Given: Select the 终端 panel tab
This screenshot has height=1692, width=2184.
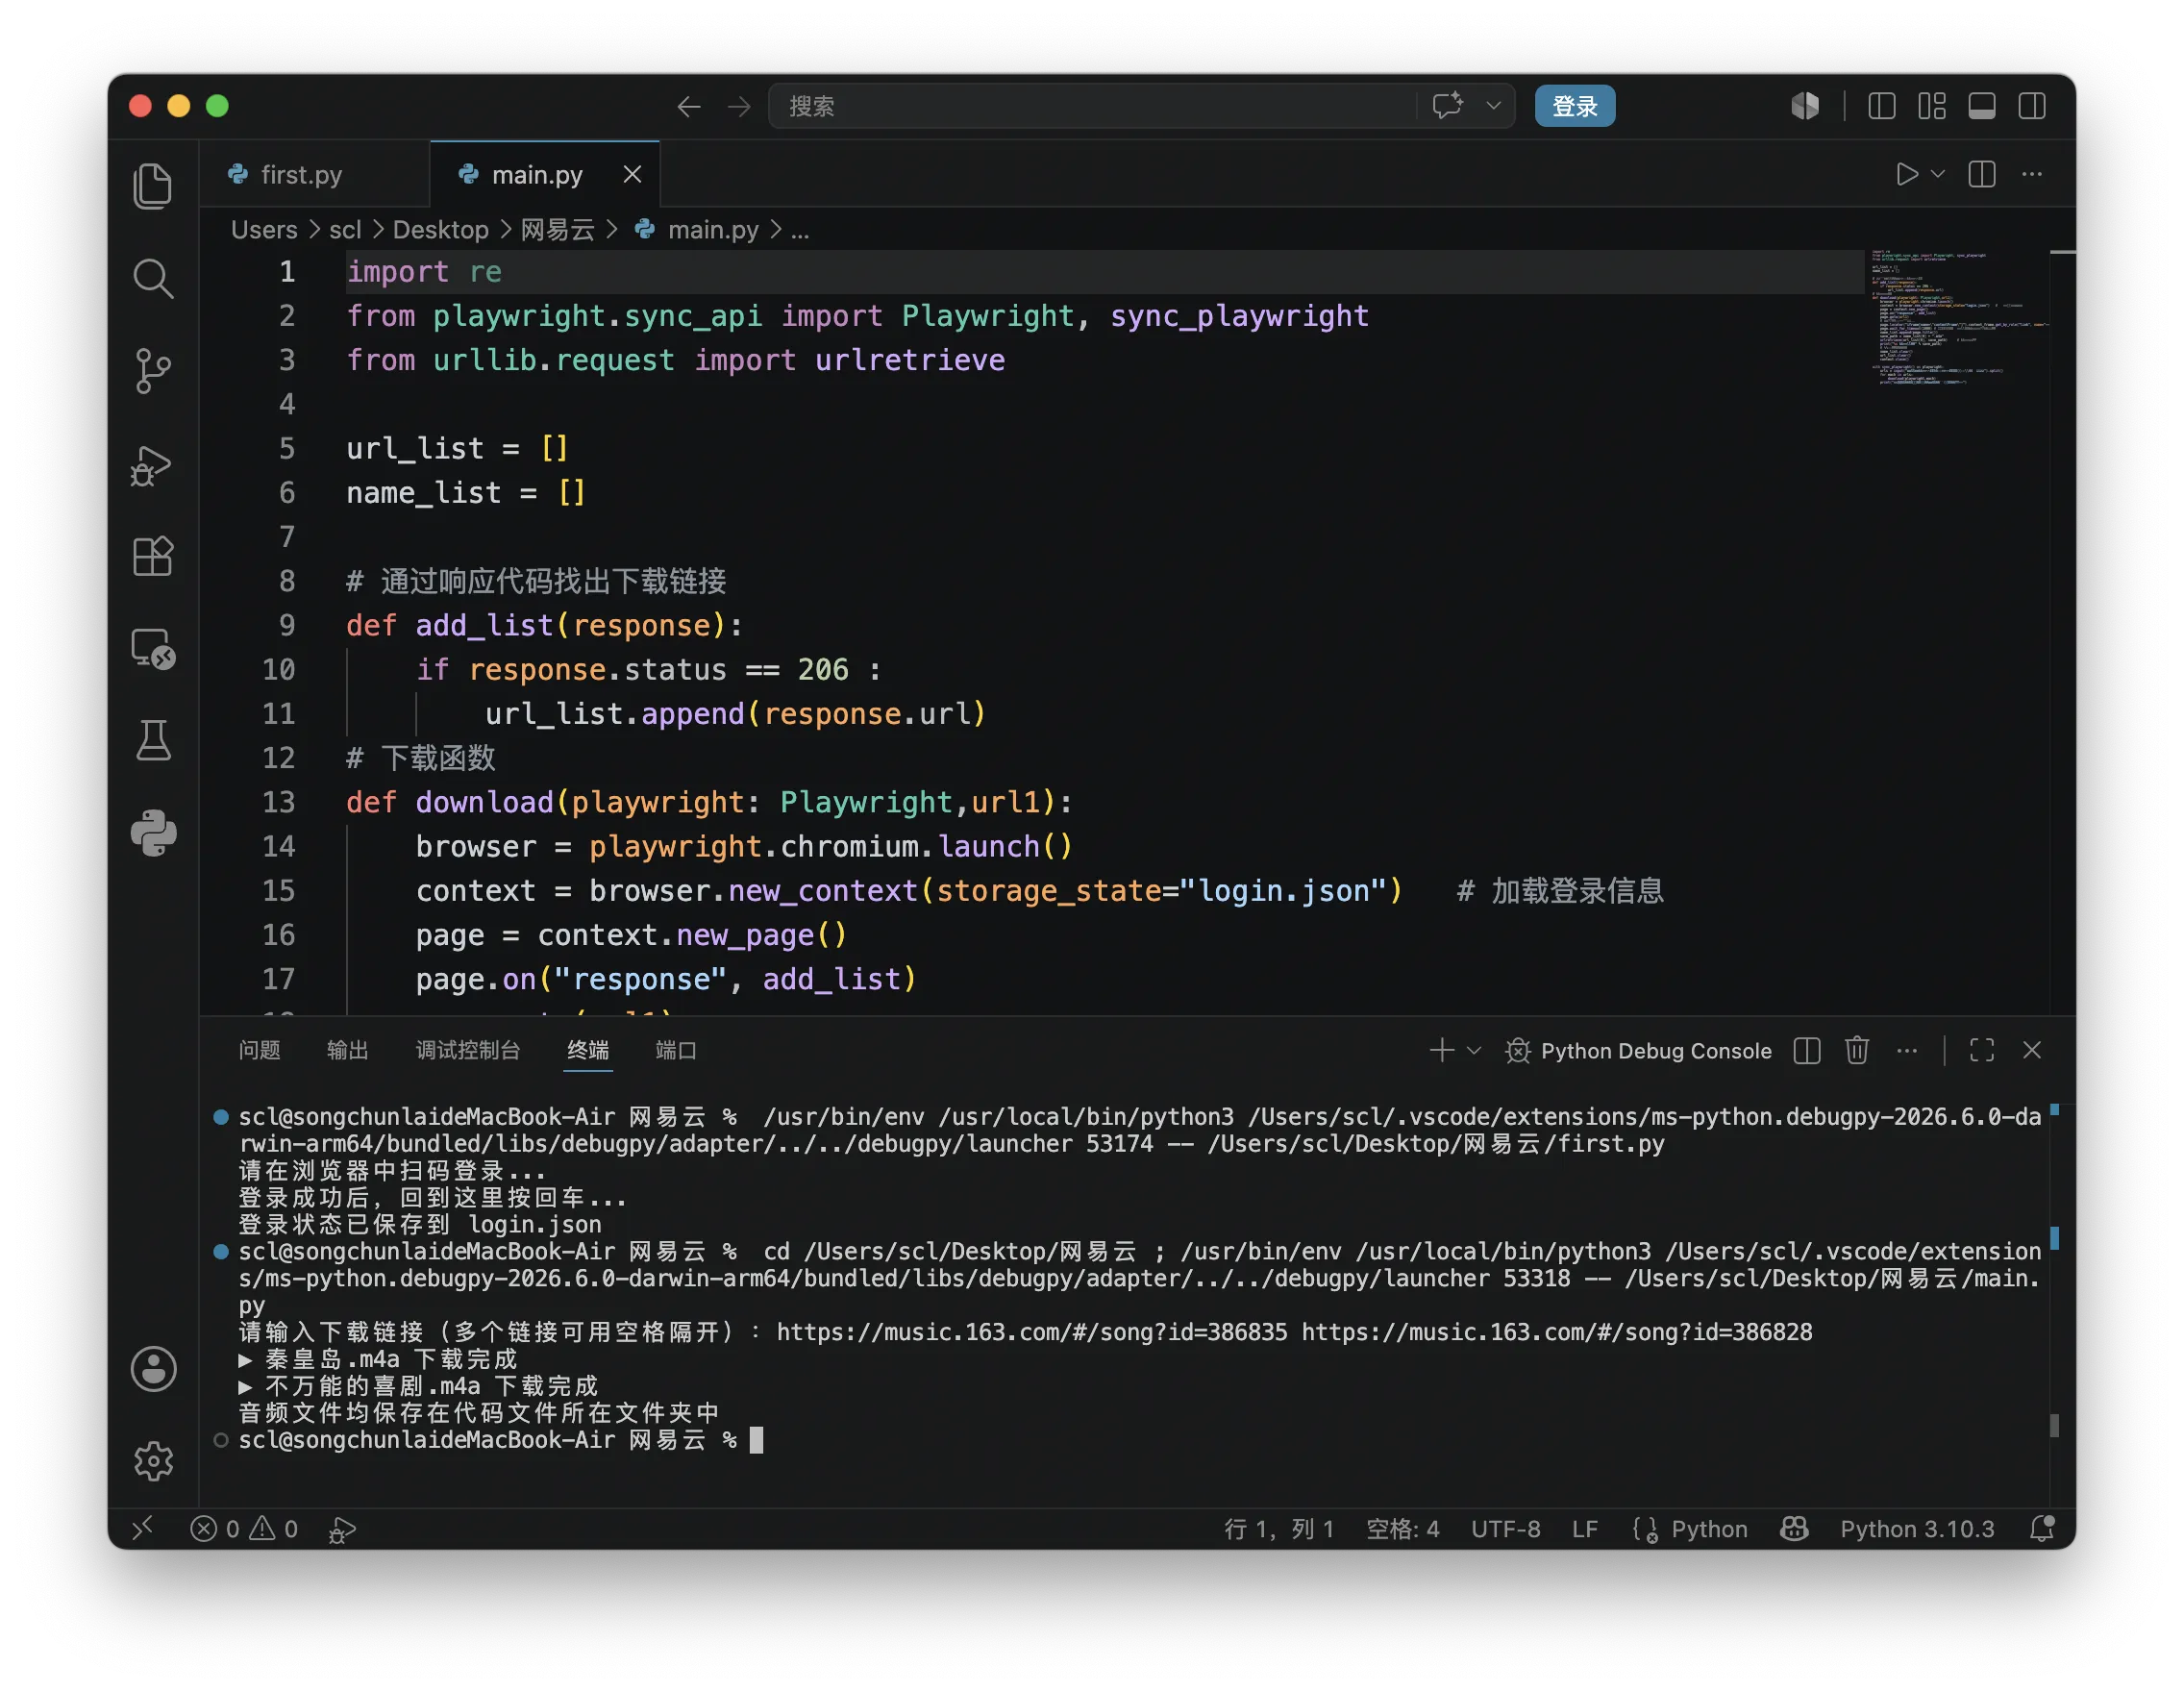Looking at the screenshot, I should (588, 1050).
